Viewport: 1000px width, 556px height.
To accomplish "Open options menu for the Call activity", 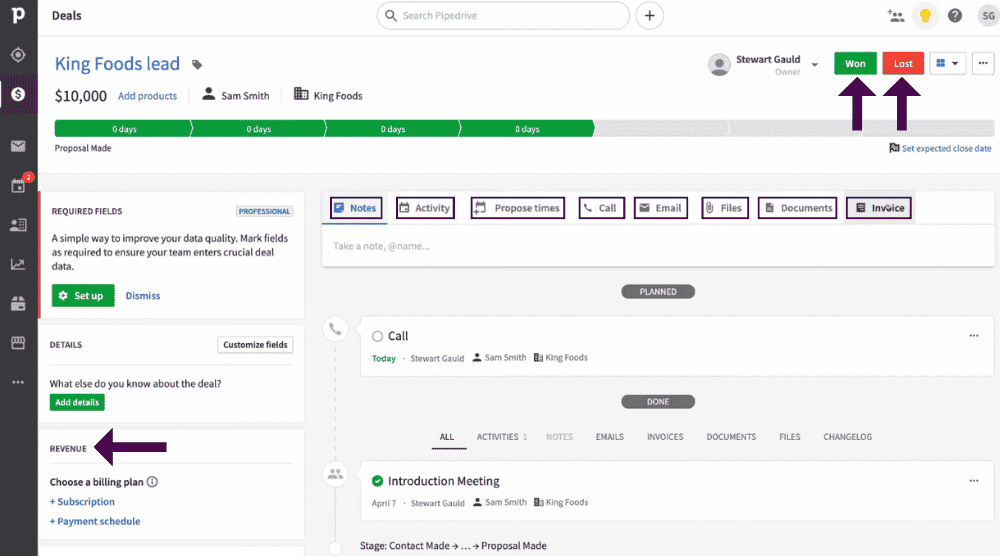I will [x=974, y=335].
